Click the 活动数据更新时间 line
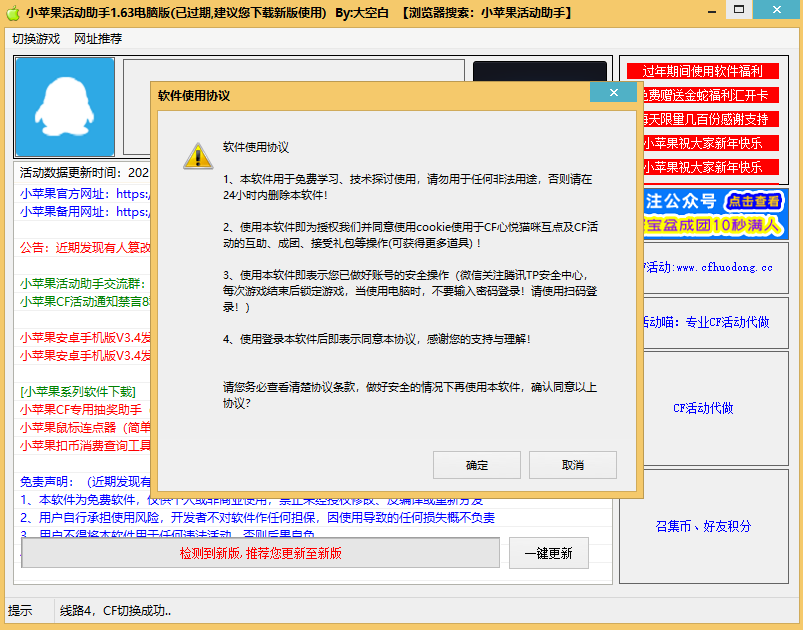This screenshot has width=803, height=630. [x=85, y=173]
